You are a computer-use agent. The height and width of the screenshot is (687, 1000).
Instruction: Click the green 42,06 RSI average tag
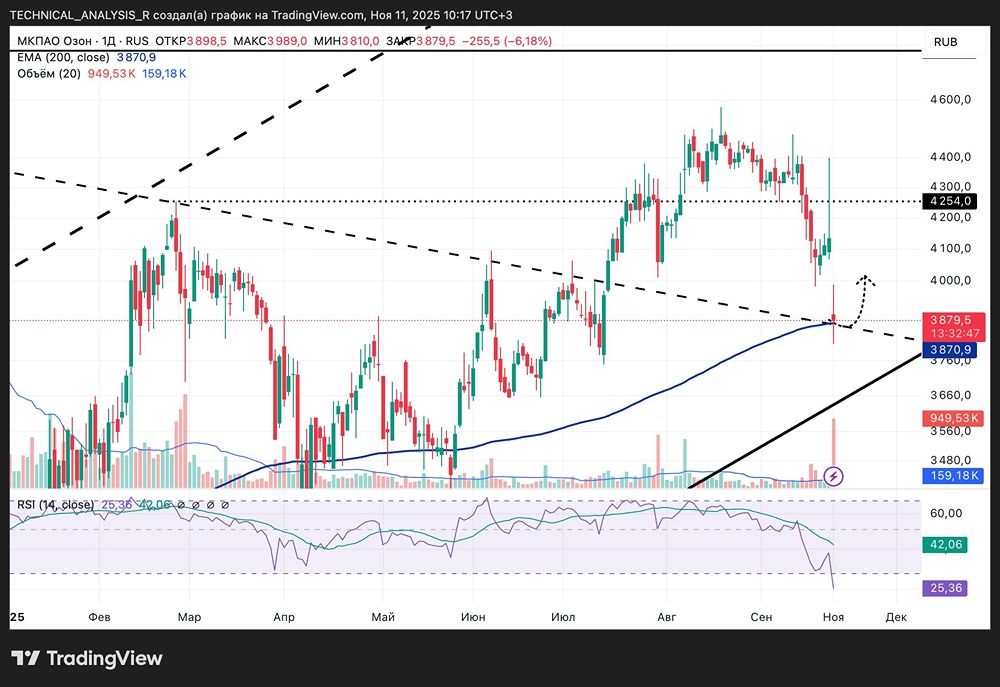945,544
